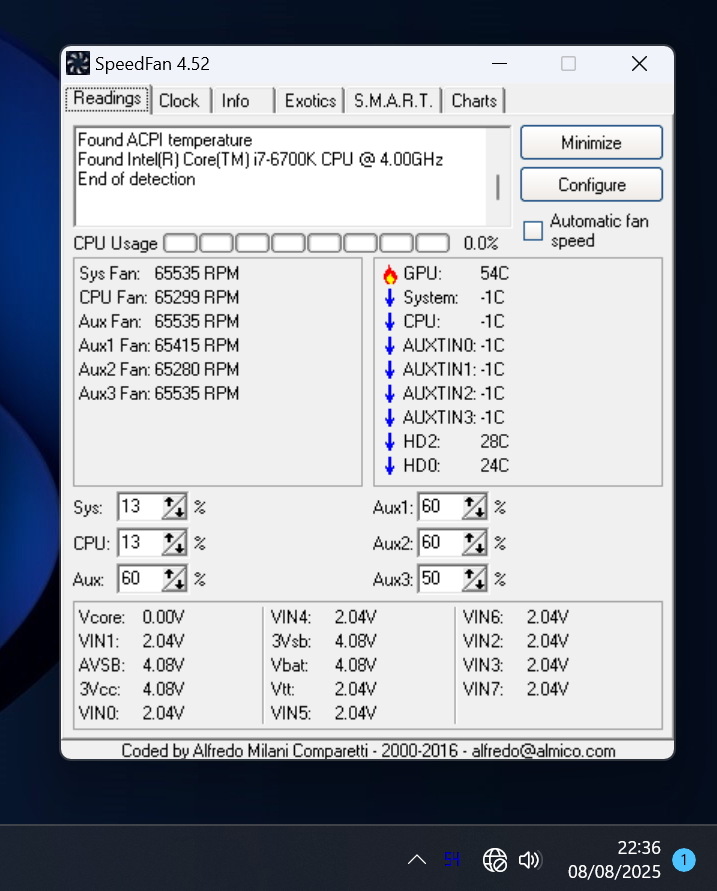Click the CPU Fan 65299 RPM reading
717x891 pixels.
pos(159,298)
